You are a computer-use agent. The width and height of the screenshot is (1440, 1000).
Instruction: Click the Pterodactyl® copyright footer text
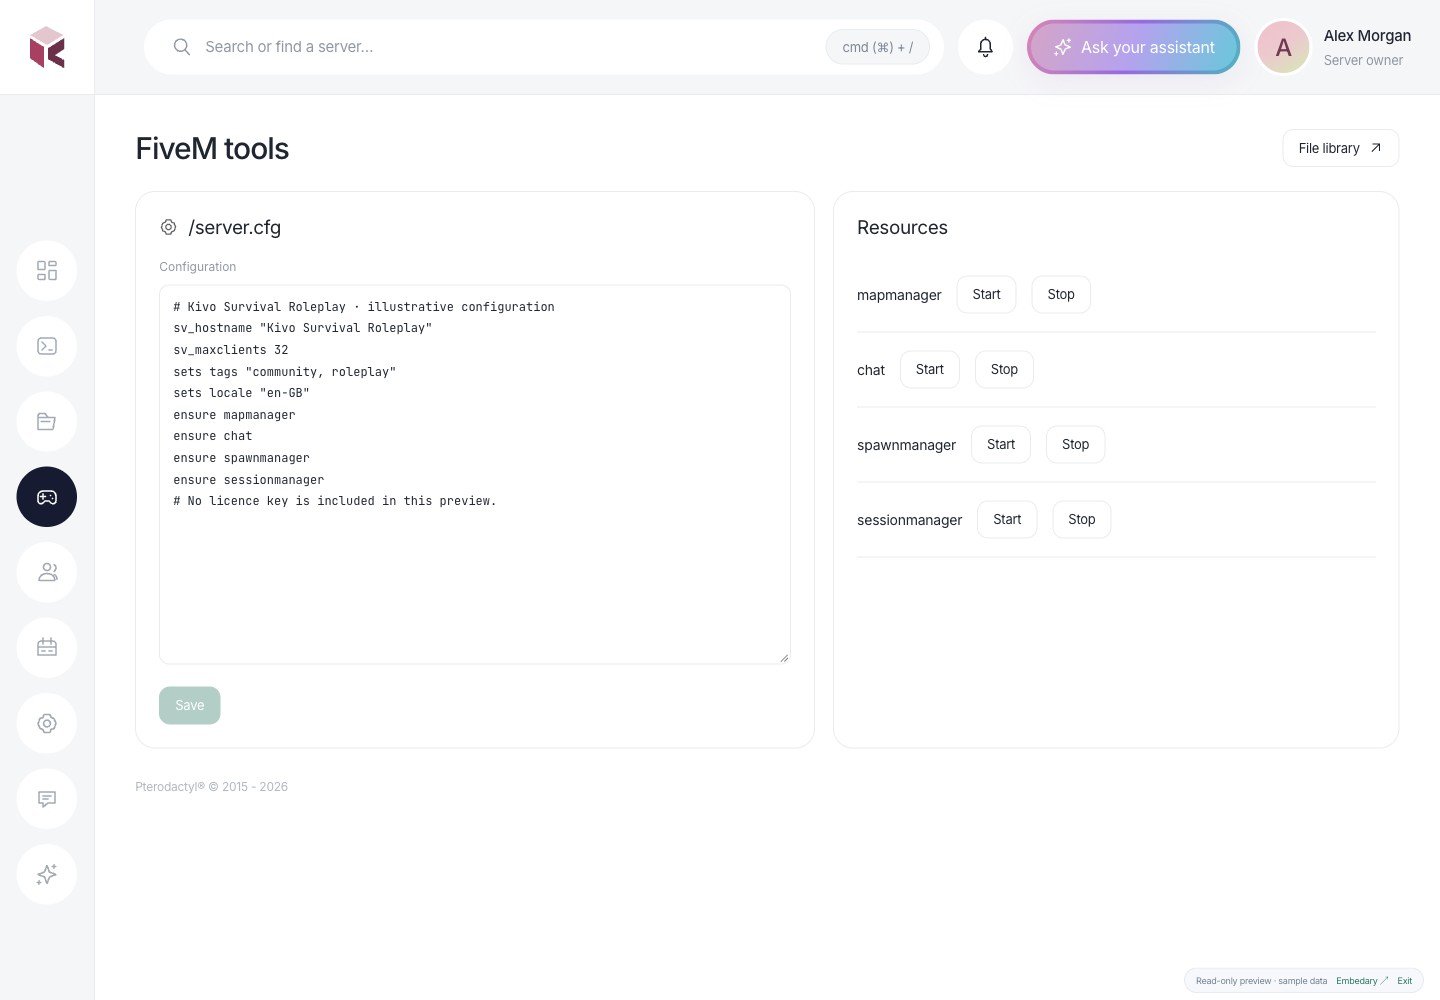pos(212,787)
